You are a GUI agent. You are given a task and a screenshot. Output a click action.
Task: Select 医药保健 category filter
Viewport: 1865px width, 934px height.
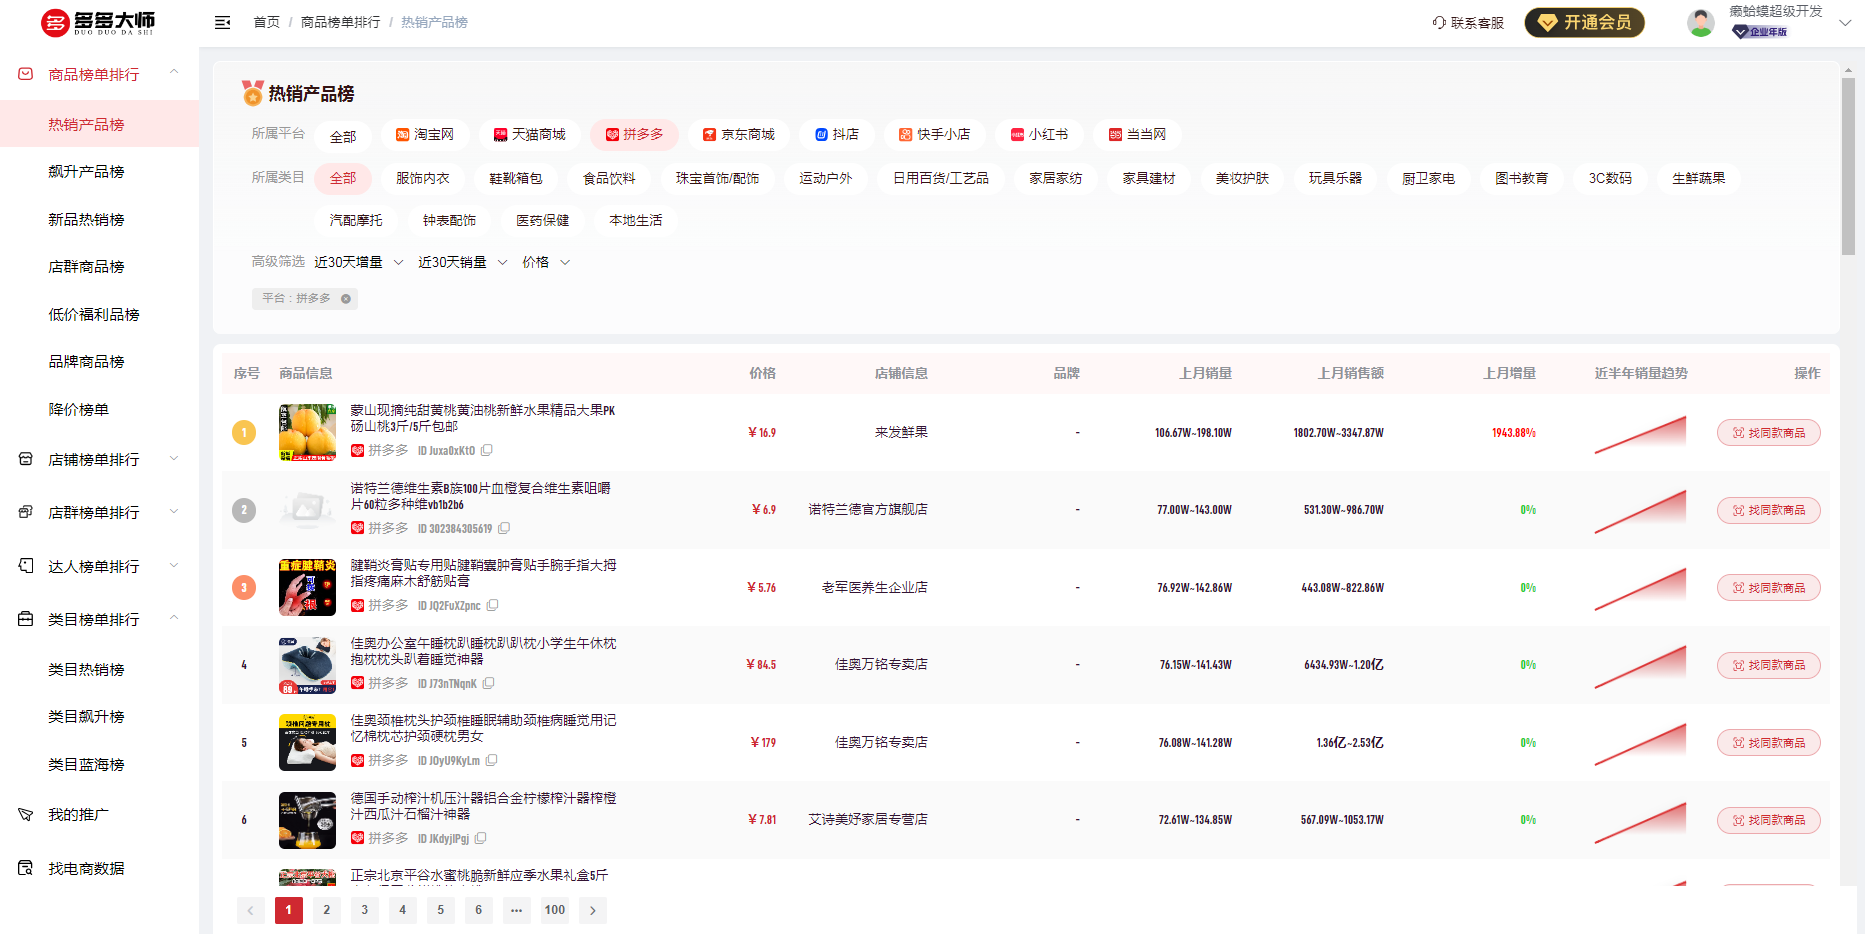pos(543,220)
